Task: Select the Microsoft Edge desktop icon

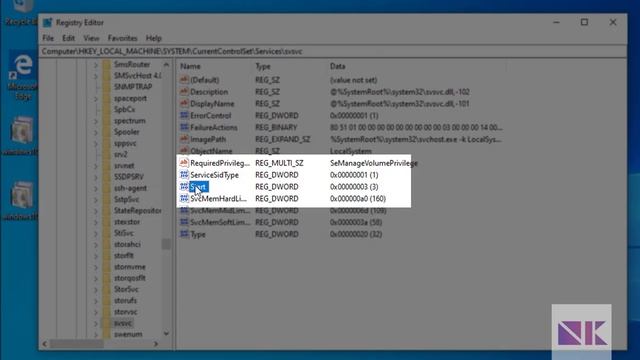Action: (x=22, y=76)
